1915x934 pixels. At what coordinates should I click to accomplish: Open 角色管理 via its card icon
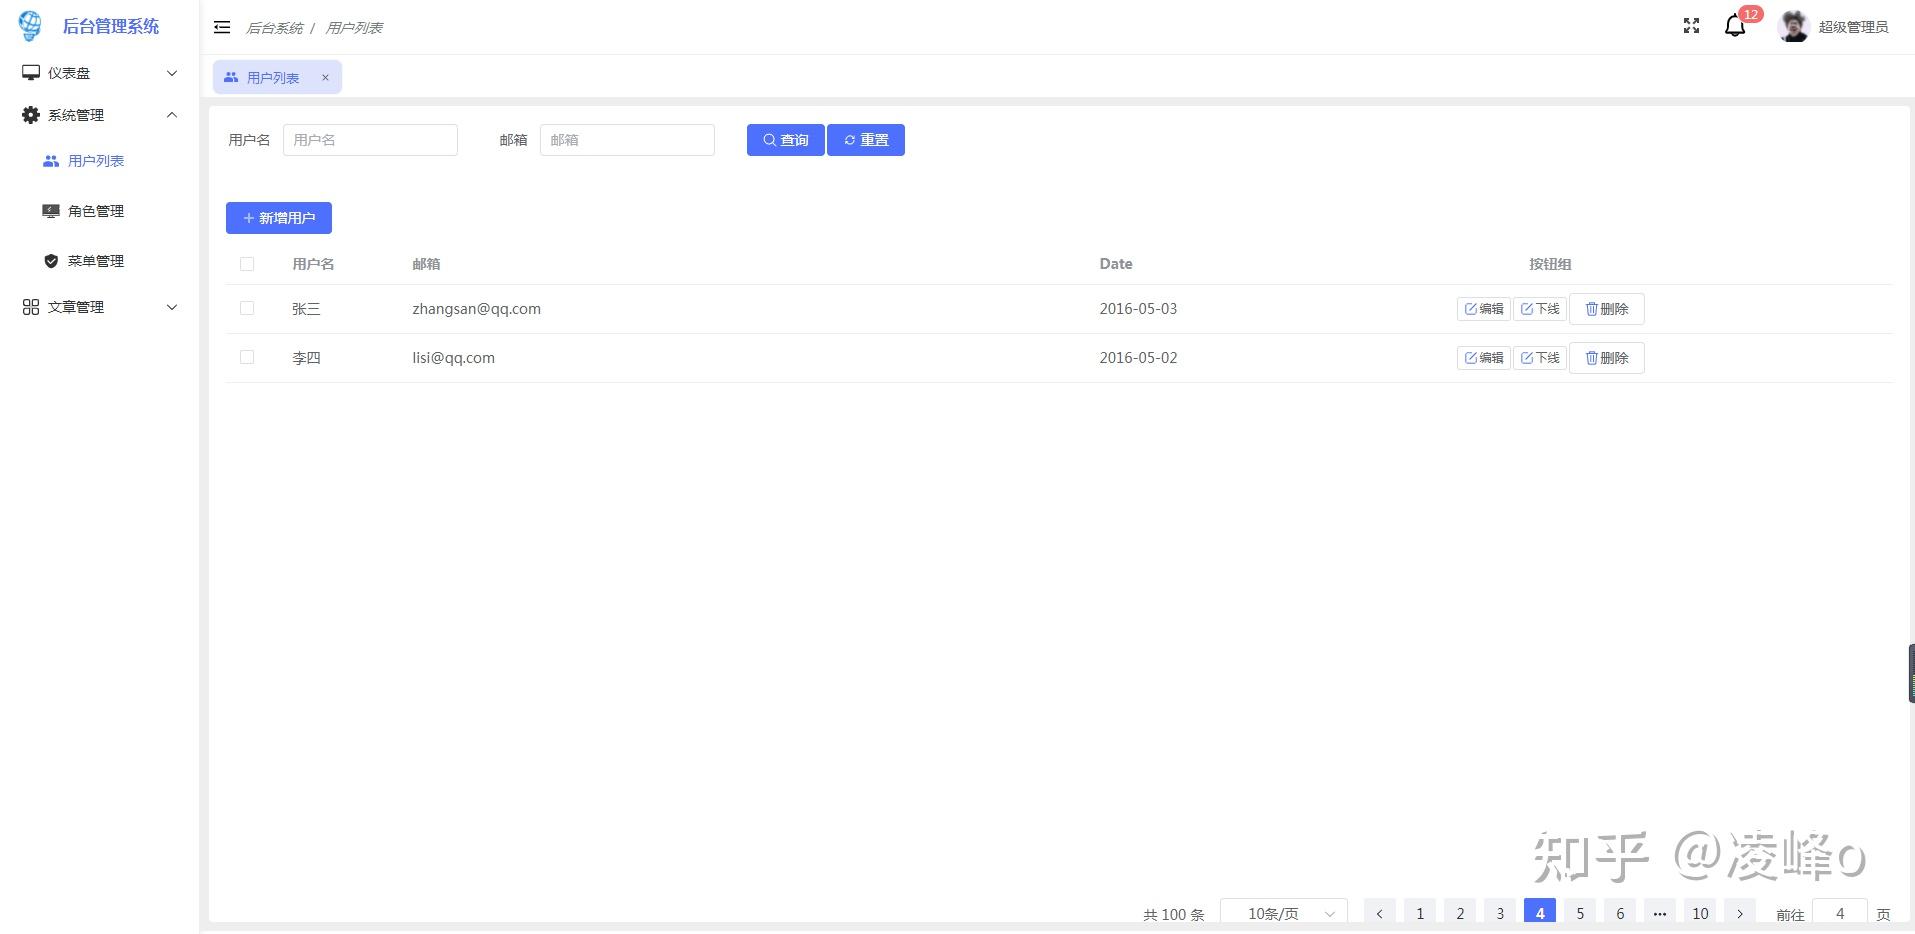coord(50,210)
